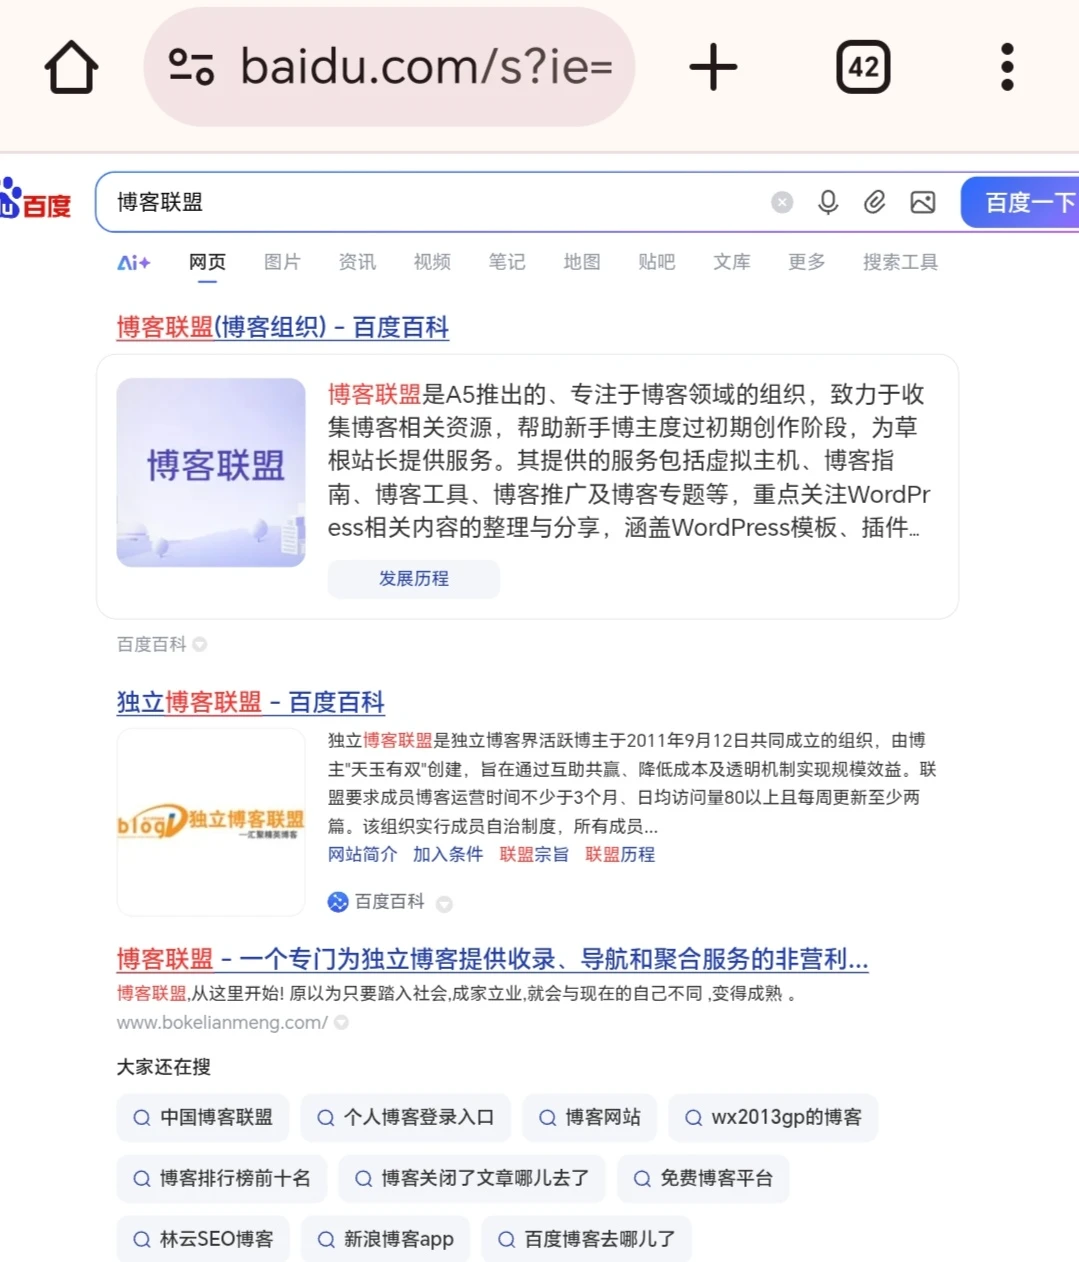This screenshot has width=1079, height=1262.
Task: Open the 联盟历程 sublink
Action: pyautogui.click(x=620, y=855)
